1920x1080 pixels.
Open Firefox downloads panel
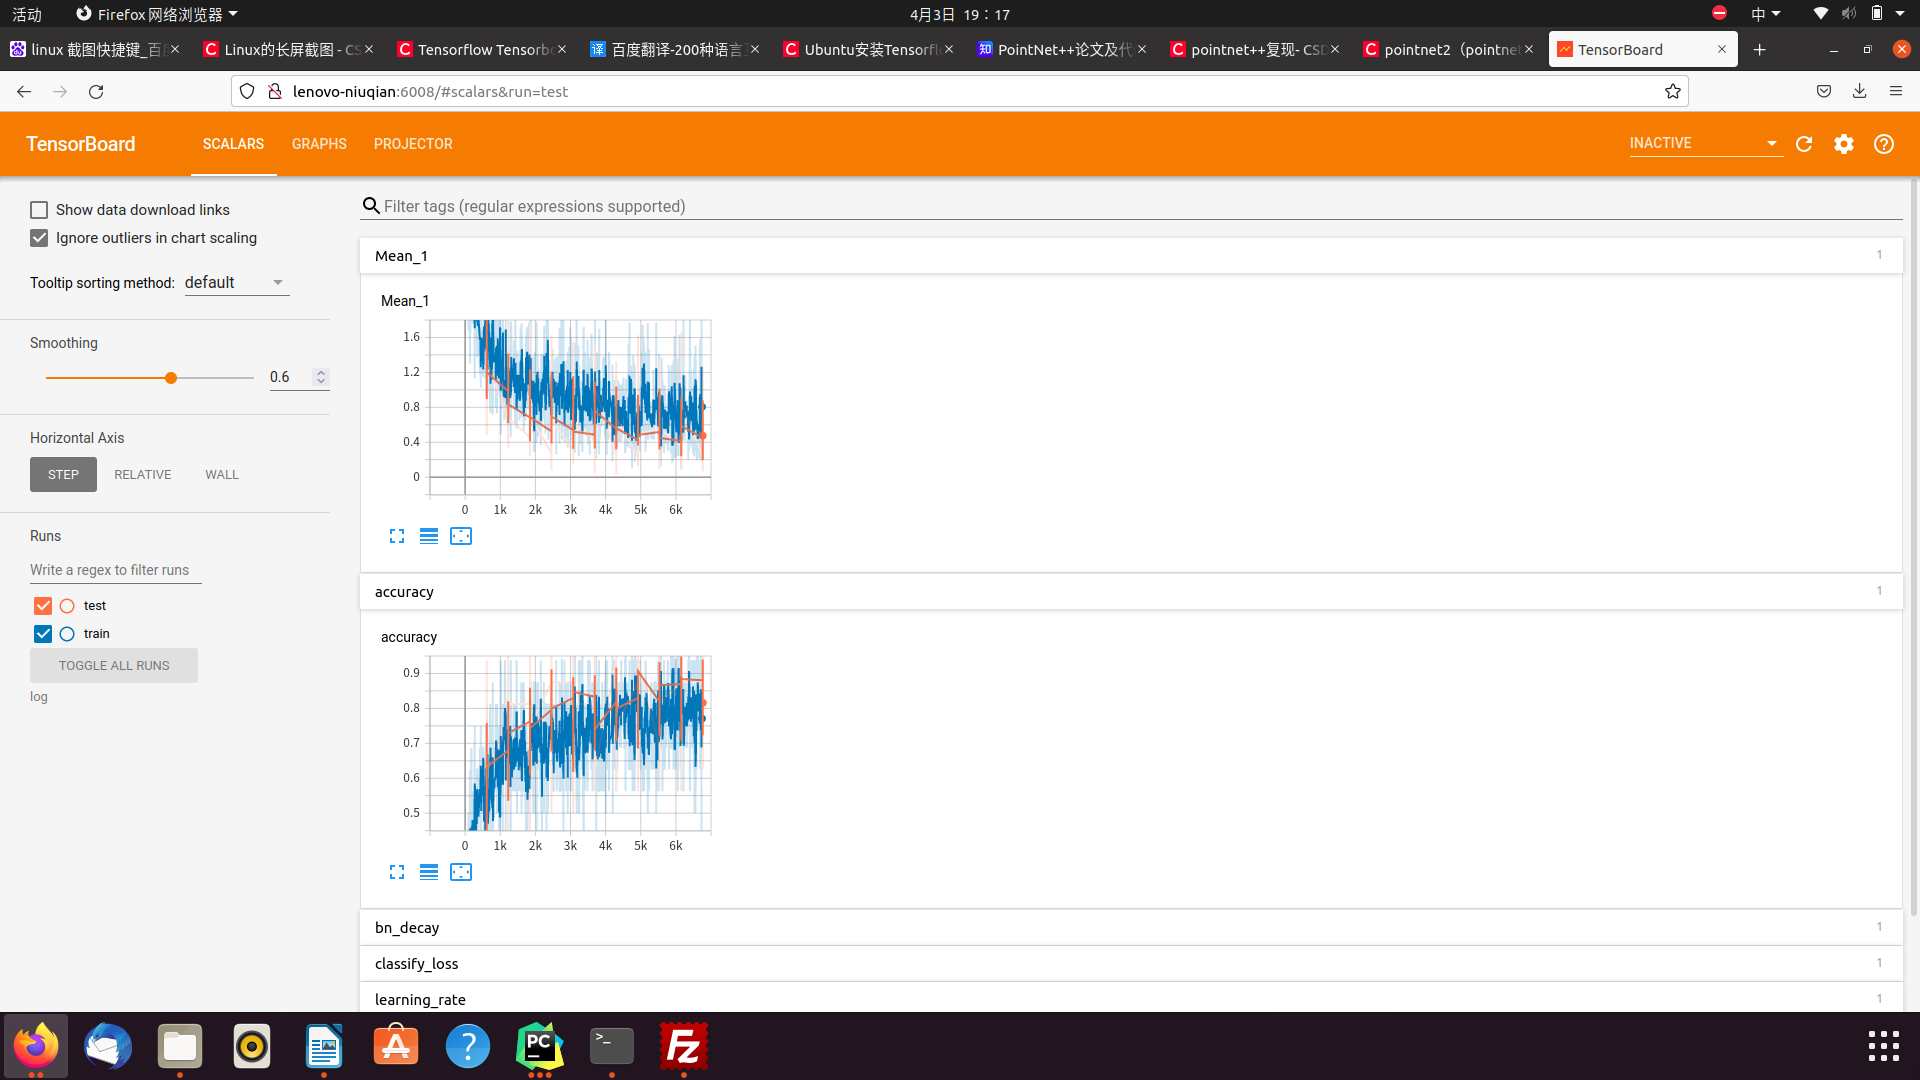pos(1860,91)
